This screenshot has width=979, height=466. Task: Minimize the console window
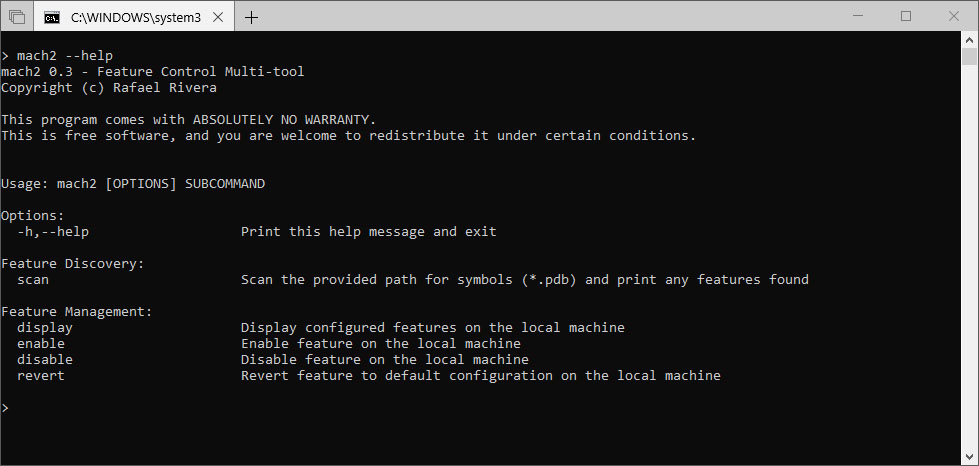(x=858, y=17)
